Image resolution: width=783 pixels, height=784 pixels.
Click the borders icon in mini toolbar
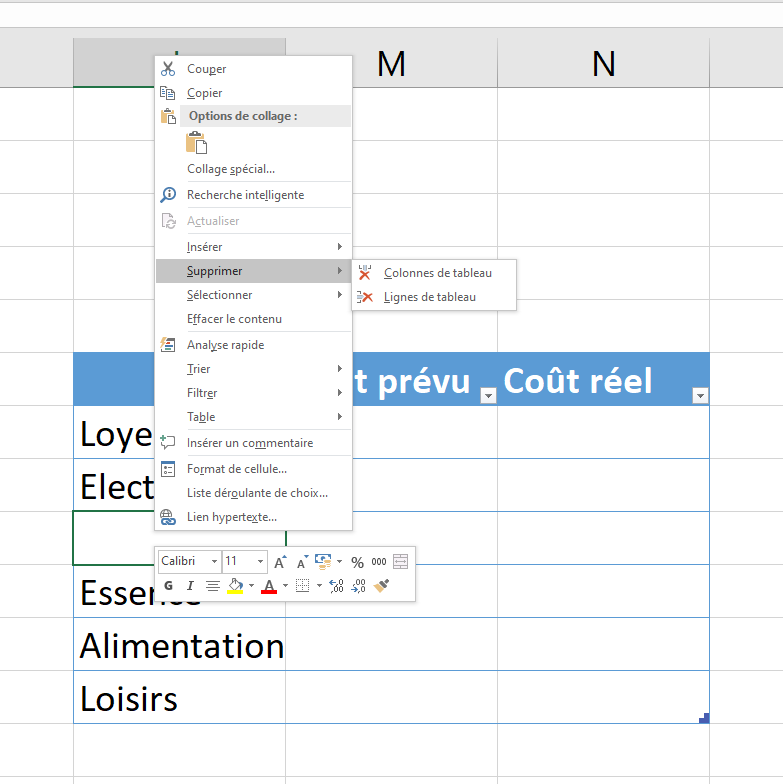[x=302, y=586]
